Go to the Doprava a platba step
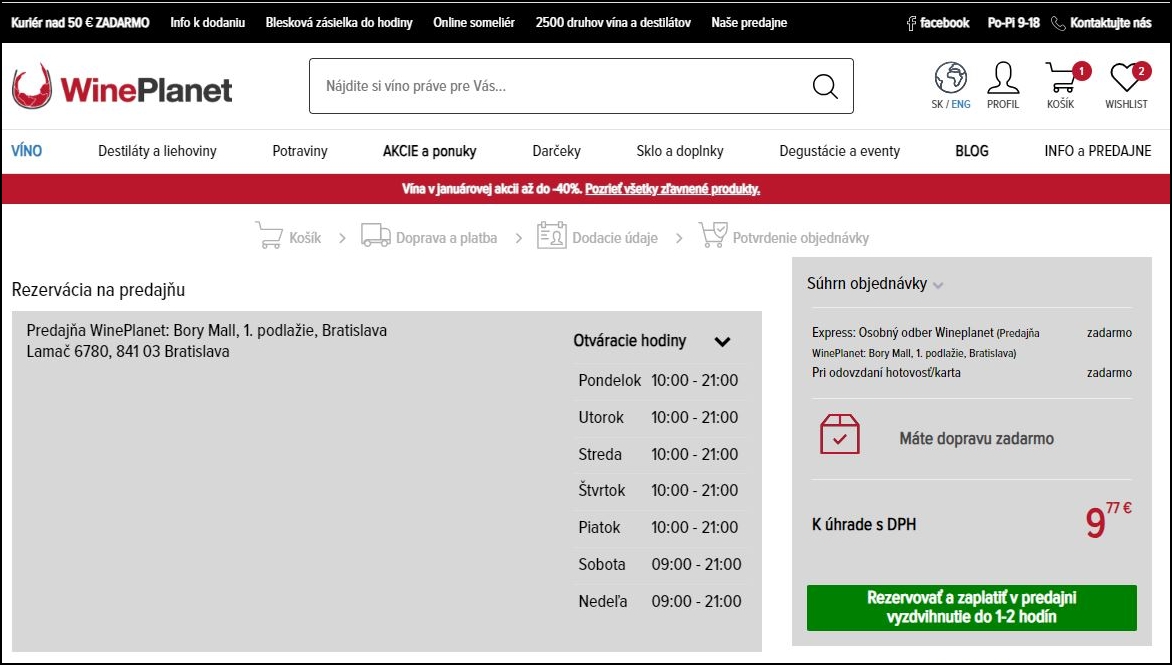1172x665 pixels. click(x=430, y=237)
